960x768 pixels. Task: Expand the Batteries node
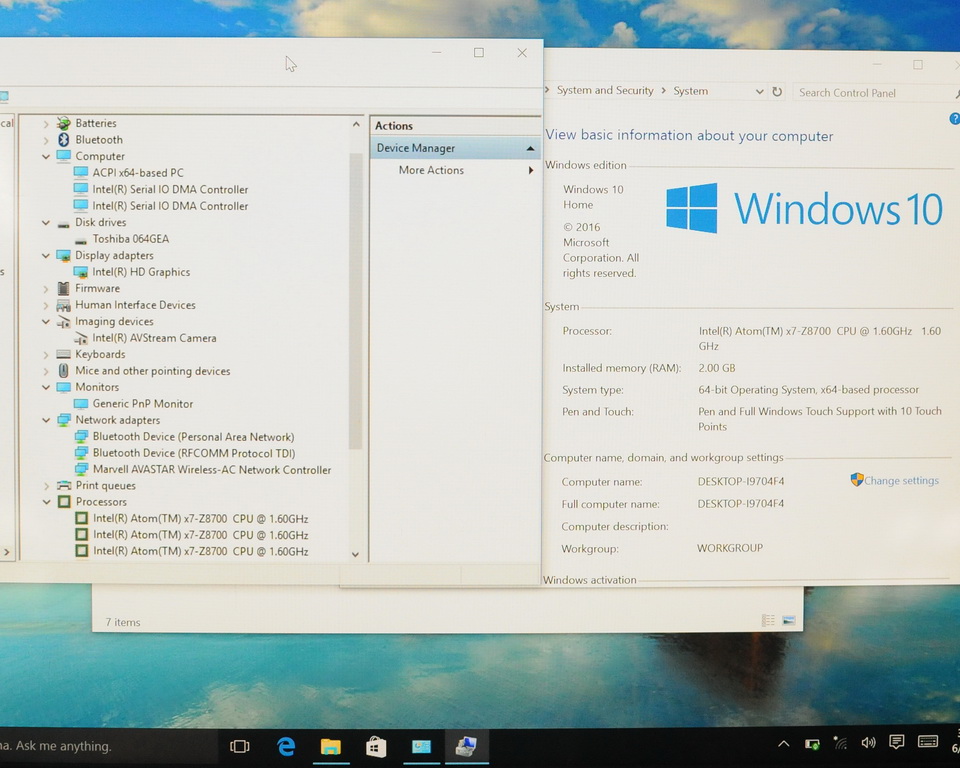[x=46, y=124]
